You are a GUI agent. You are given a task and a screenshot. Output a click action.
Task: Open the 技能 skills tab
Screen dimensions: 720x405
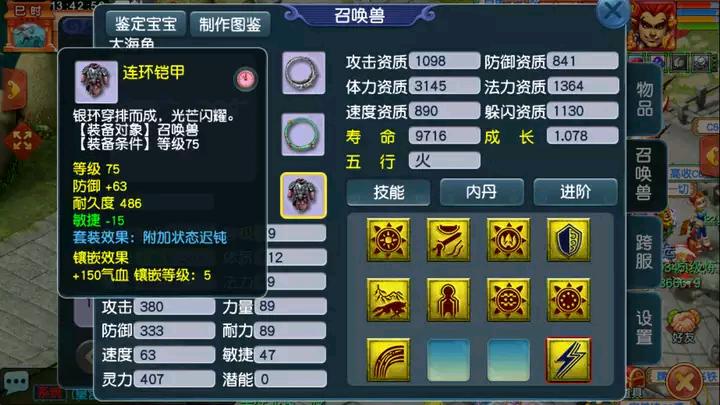pos(388,192)
